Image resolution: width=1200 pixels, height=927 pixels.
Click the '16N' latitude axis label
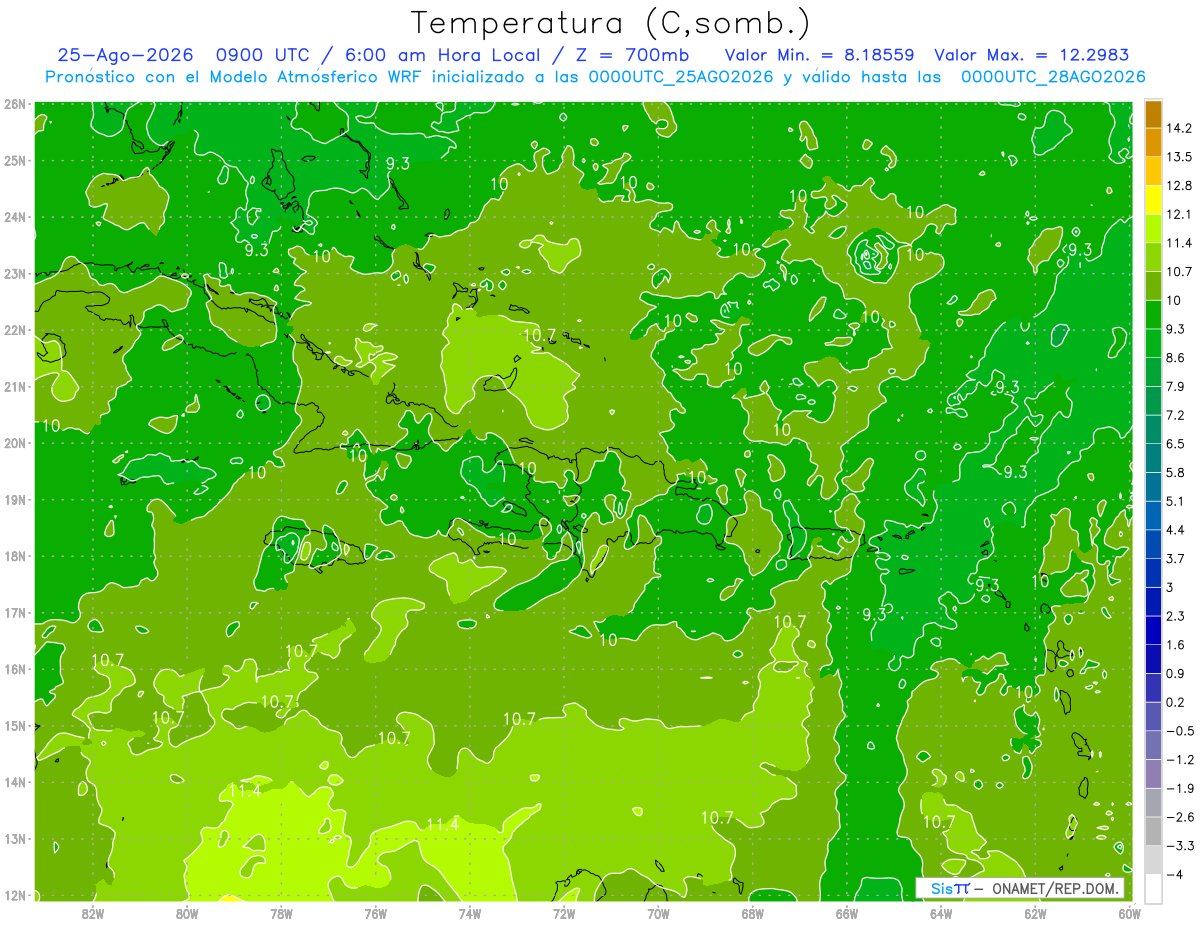(16, 669)
